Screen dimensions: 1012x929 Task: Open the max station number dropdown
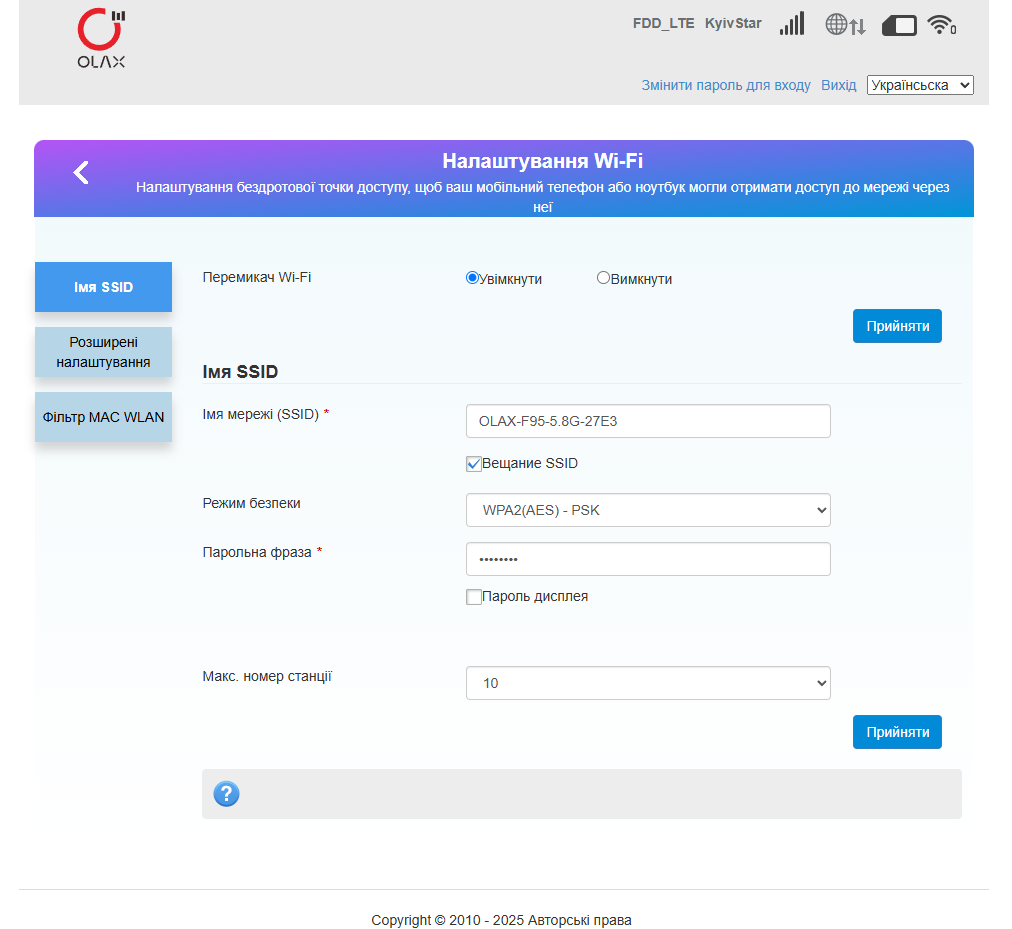point(648,683)
